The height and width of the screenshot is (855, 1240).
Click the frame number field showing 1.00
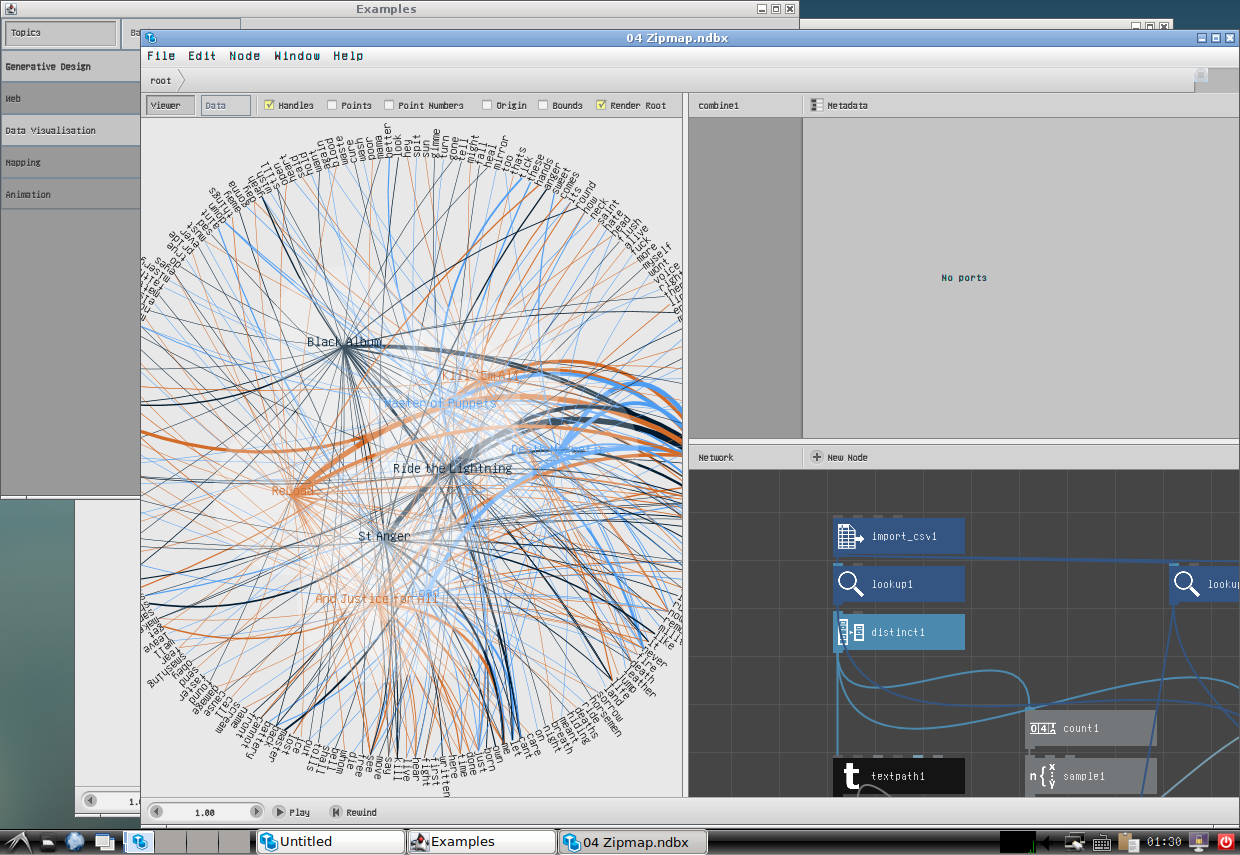[205, 812]
